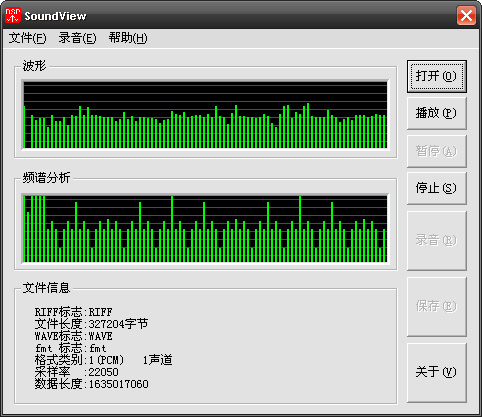
Task: Open the 关于(V) about dialog
Action: [436, 372]
